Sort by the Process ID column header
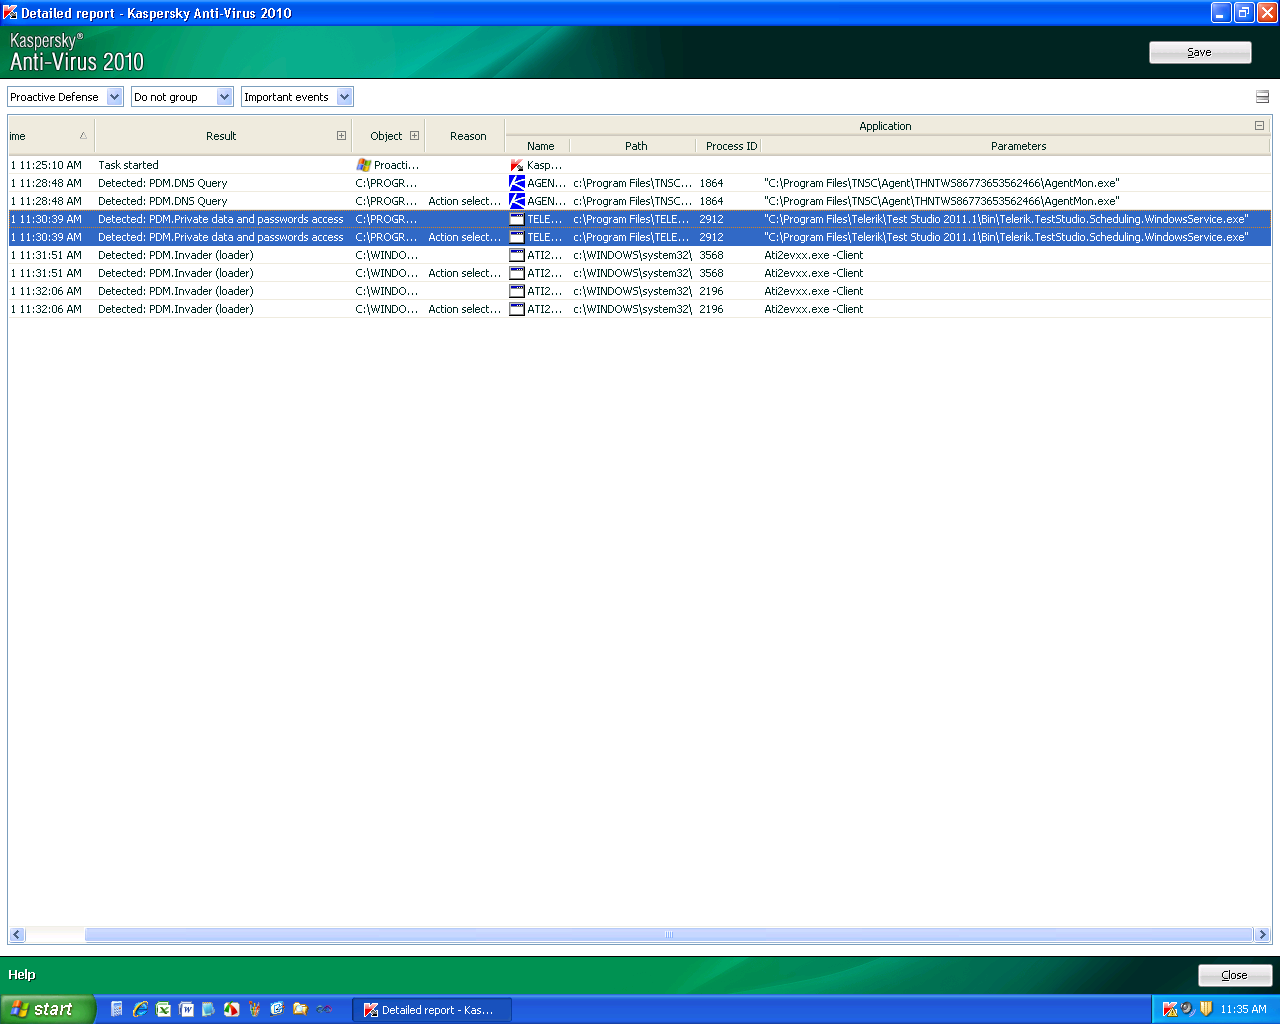The height and width of the screenshot is (1024, 1280). point(731,146)
